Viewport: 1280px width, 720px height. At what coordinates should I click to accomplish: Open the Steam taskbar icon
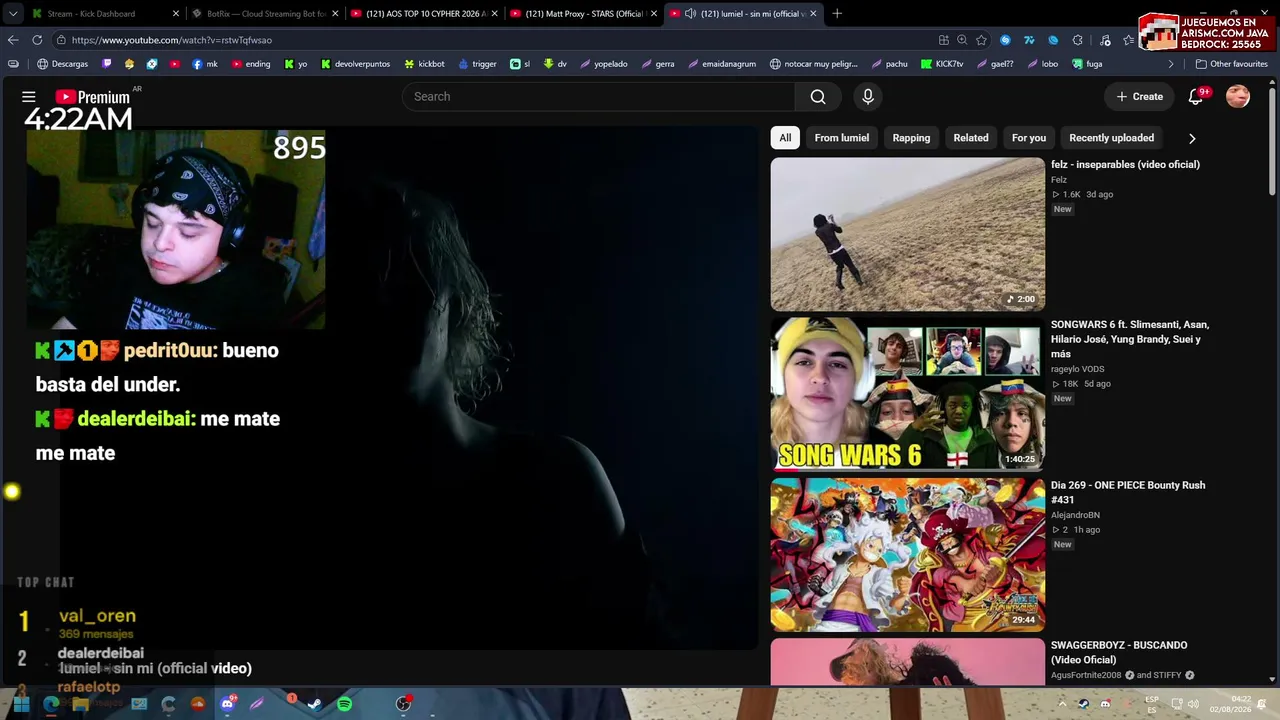(314, 704)
